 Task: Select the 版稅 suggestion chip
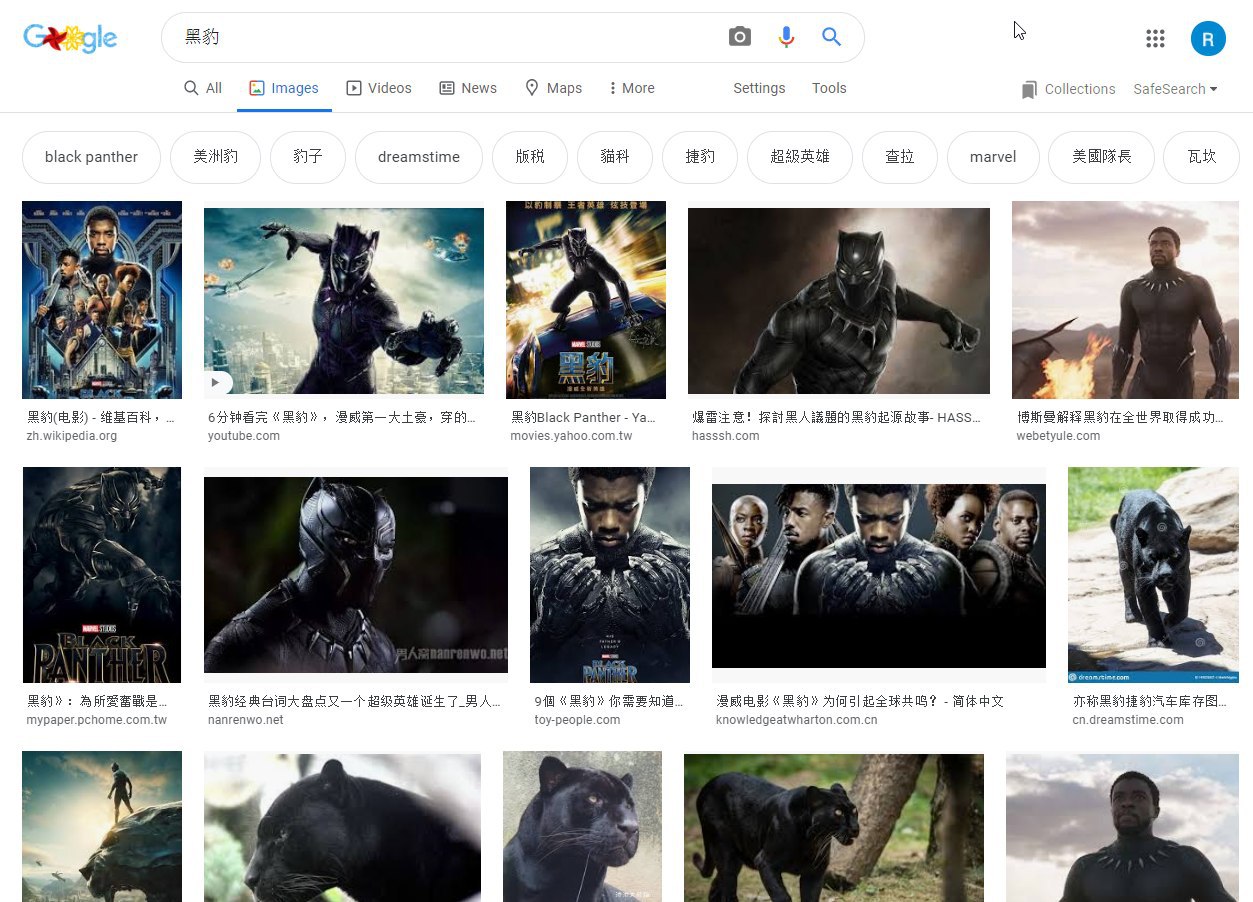[x=530, y=157]
